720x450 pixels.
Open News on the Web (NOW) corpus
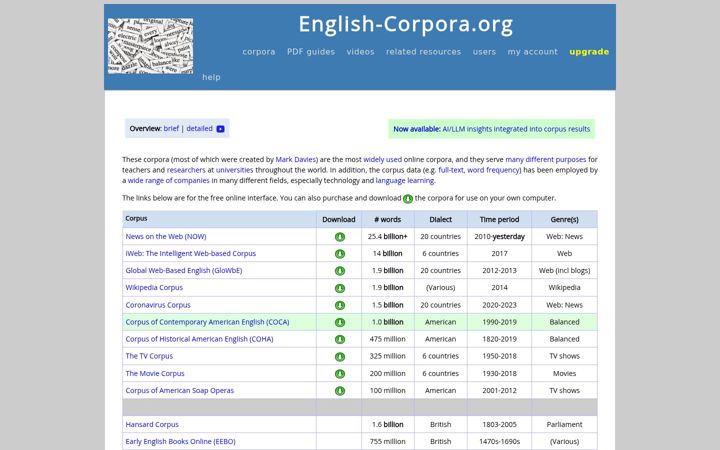point(166,236)
